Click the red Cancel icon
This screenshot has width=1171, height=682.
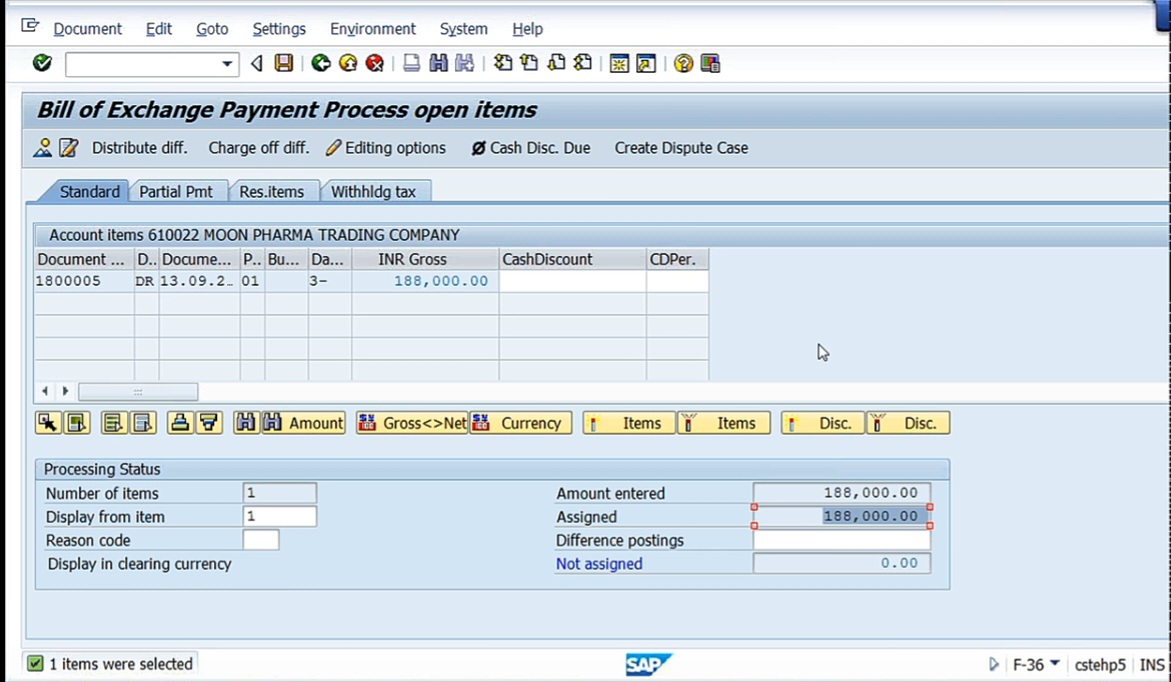(375, 63)
